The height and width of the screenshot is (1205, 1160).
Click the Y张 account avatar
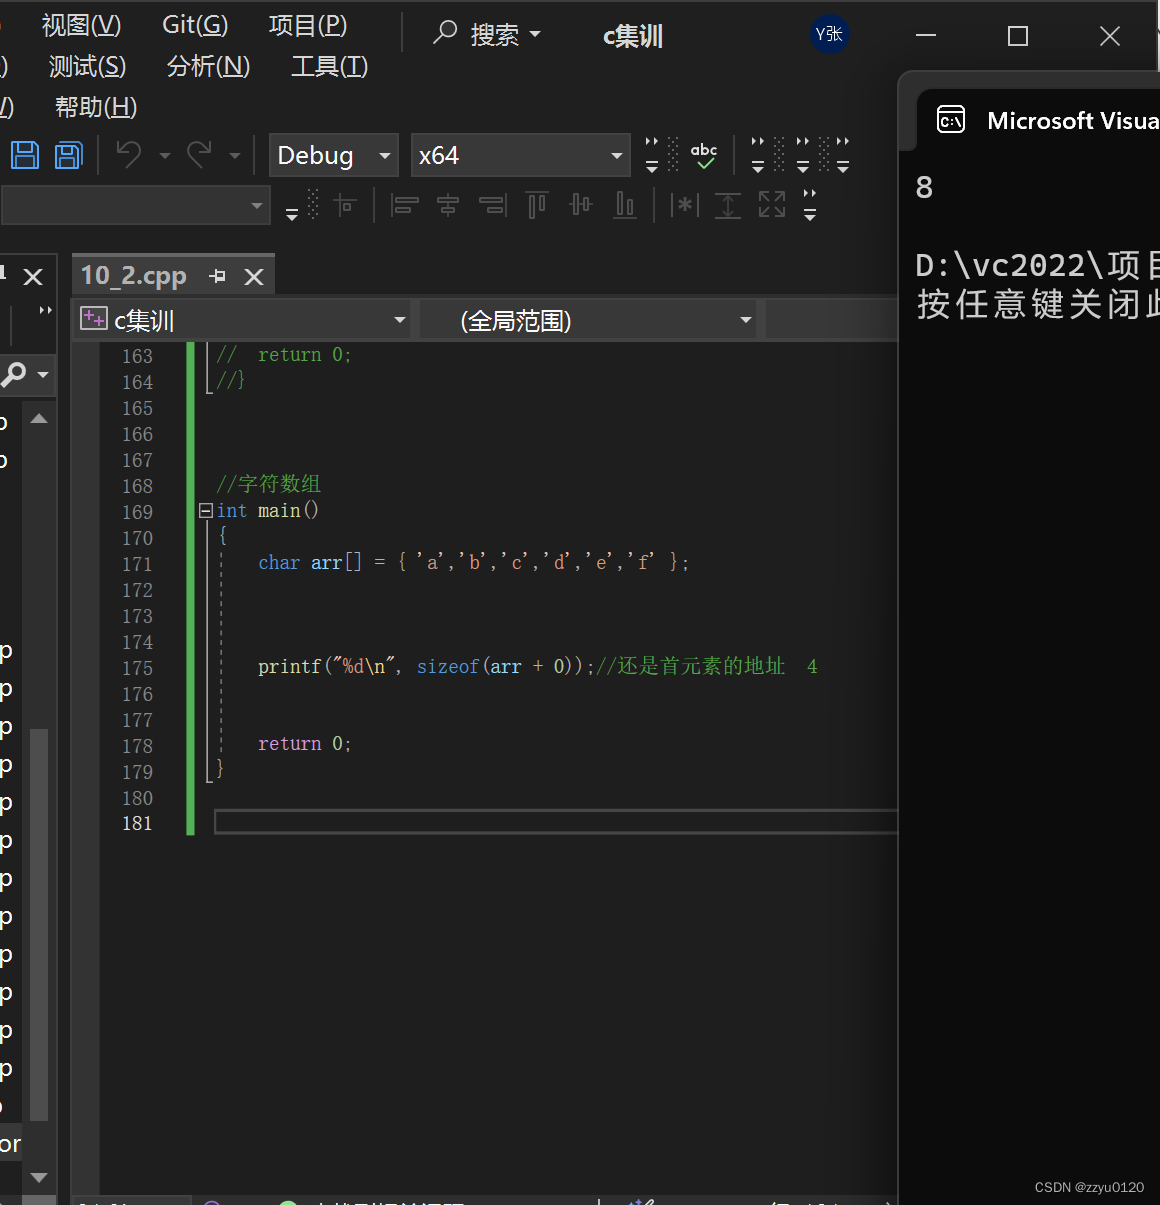tap(829, 34)
